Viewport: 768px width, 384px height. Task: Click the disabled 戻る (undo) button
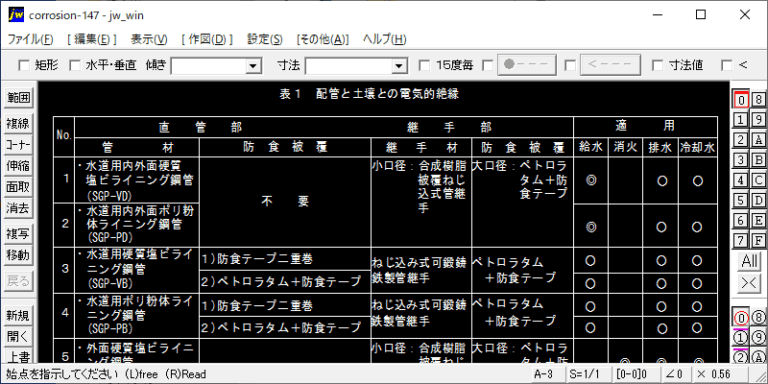click(18, 281)
